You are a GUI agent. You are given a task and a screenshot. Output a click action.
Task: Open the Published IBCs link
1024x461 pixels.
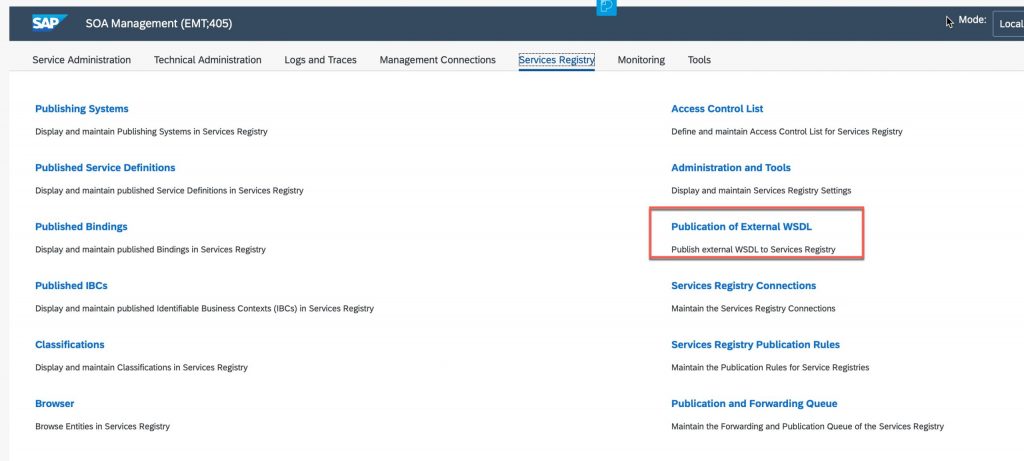point(71,285)
